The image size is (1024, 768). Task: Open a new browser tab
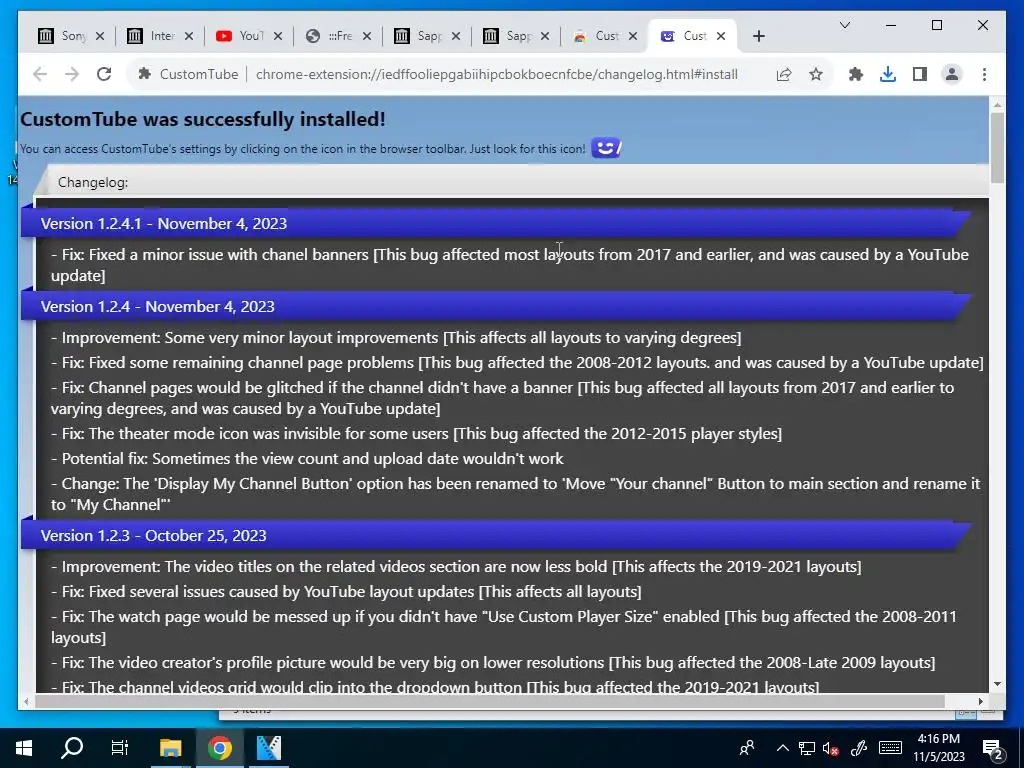tap(758, 36)
